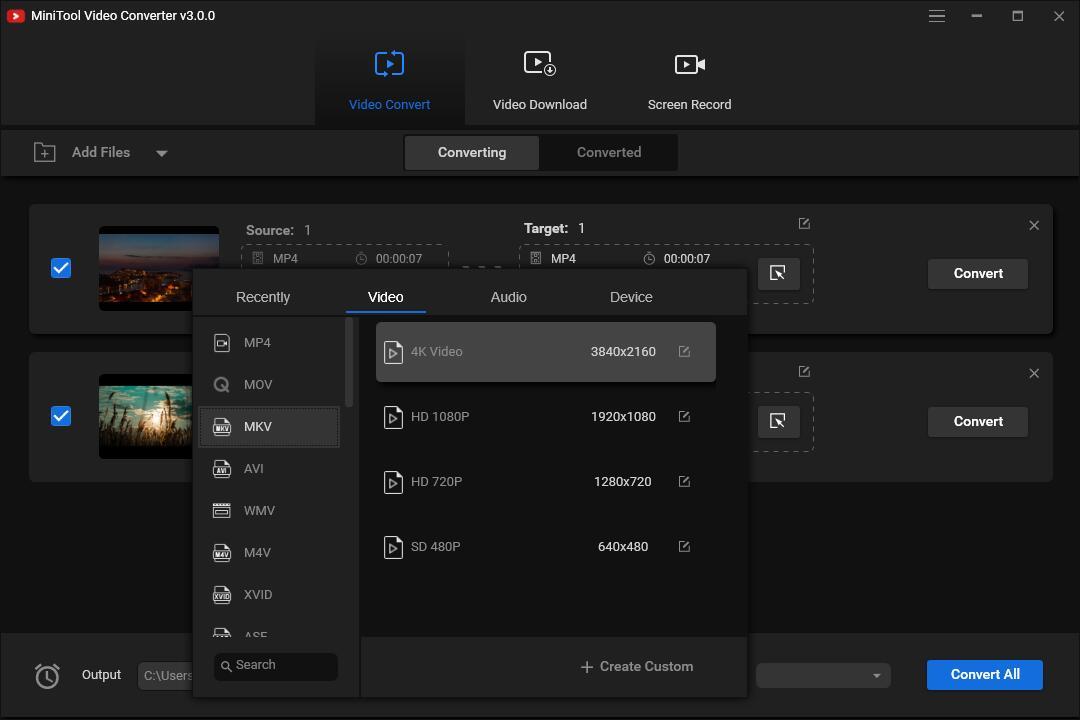Open the Screen Record section

coord(689,81)
